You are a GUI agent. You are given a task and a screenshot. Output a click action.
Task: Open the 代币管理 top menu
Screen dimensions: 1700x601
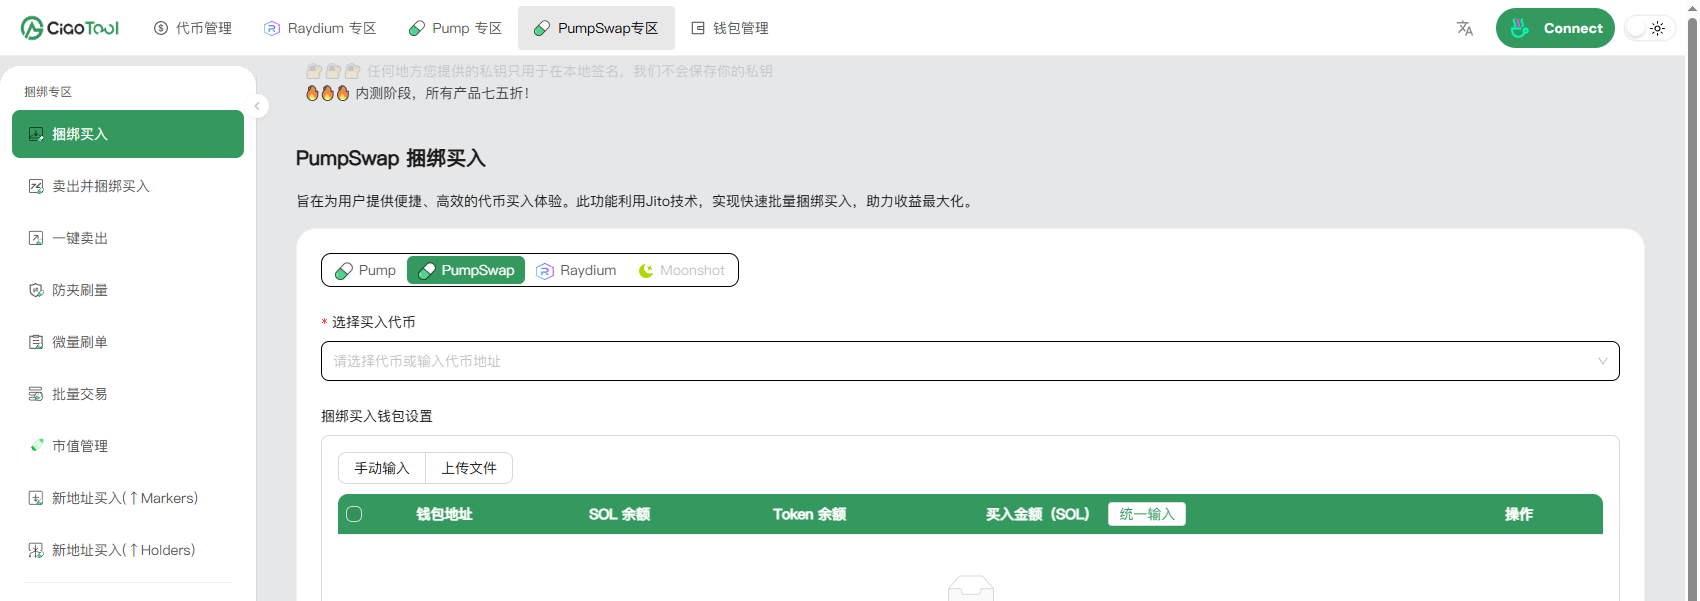click(192, 28)
